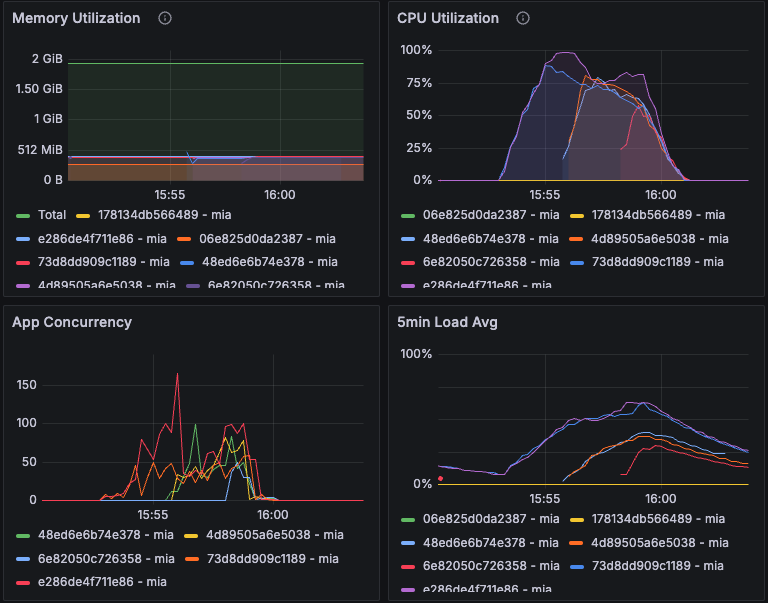Open the CPU Utilization panel title menu
This screenshot has height=603, width=768.
point(448,18)
